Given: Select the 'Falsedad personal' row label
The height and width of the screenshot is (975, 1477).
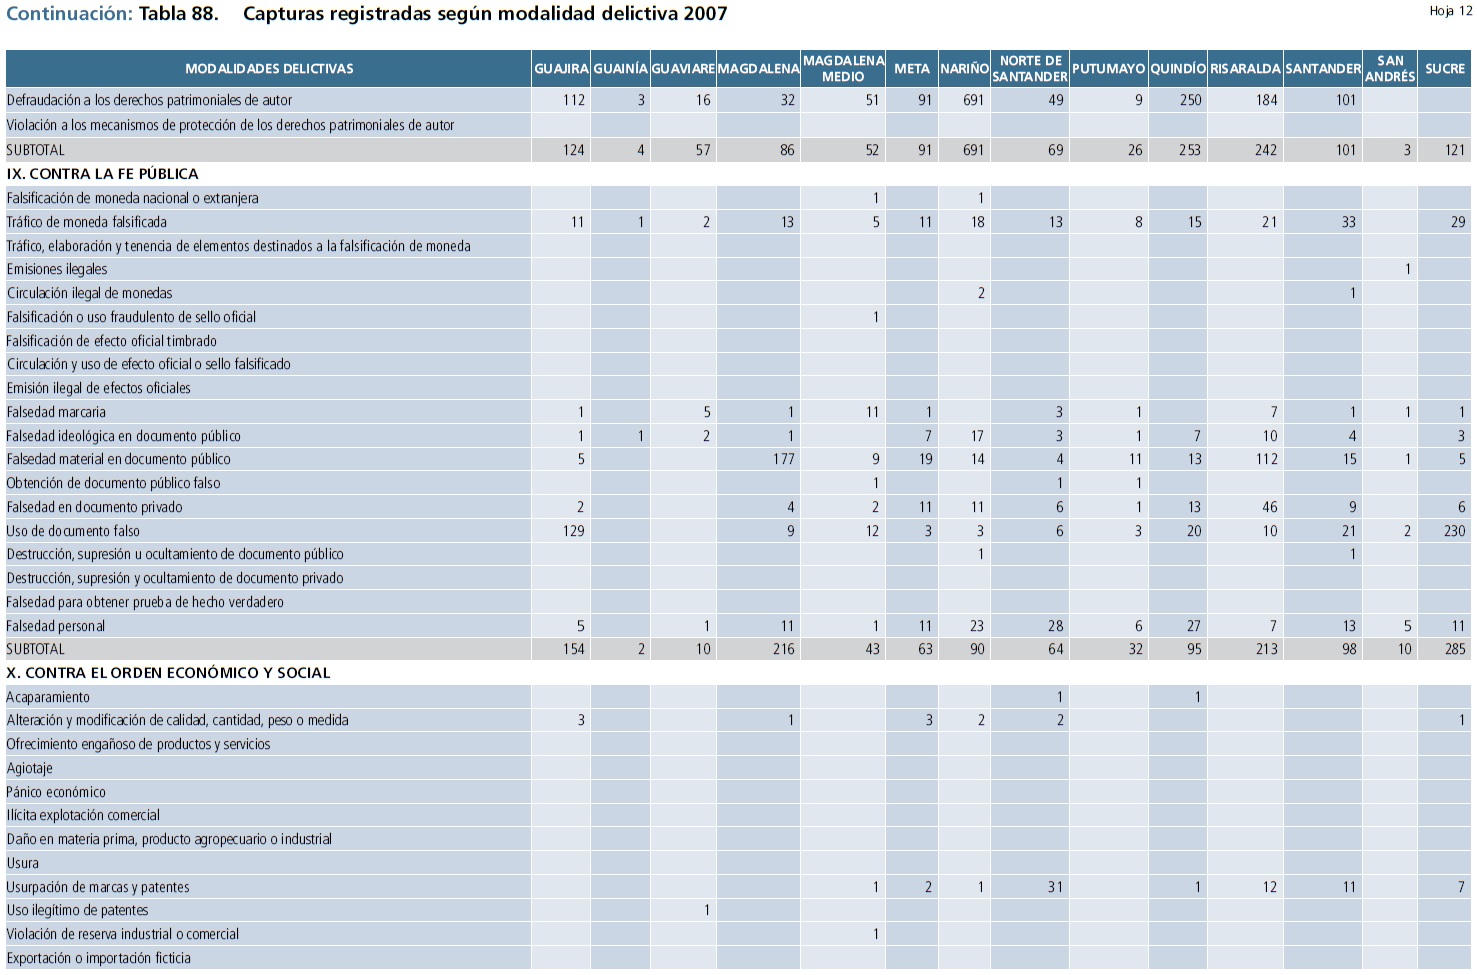Looking at the screenshot, I should click(x=56, y=626).
